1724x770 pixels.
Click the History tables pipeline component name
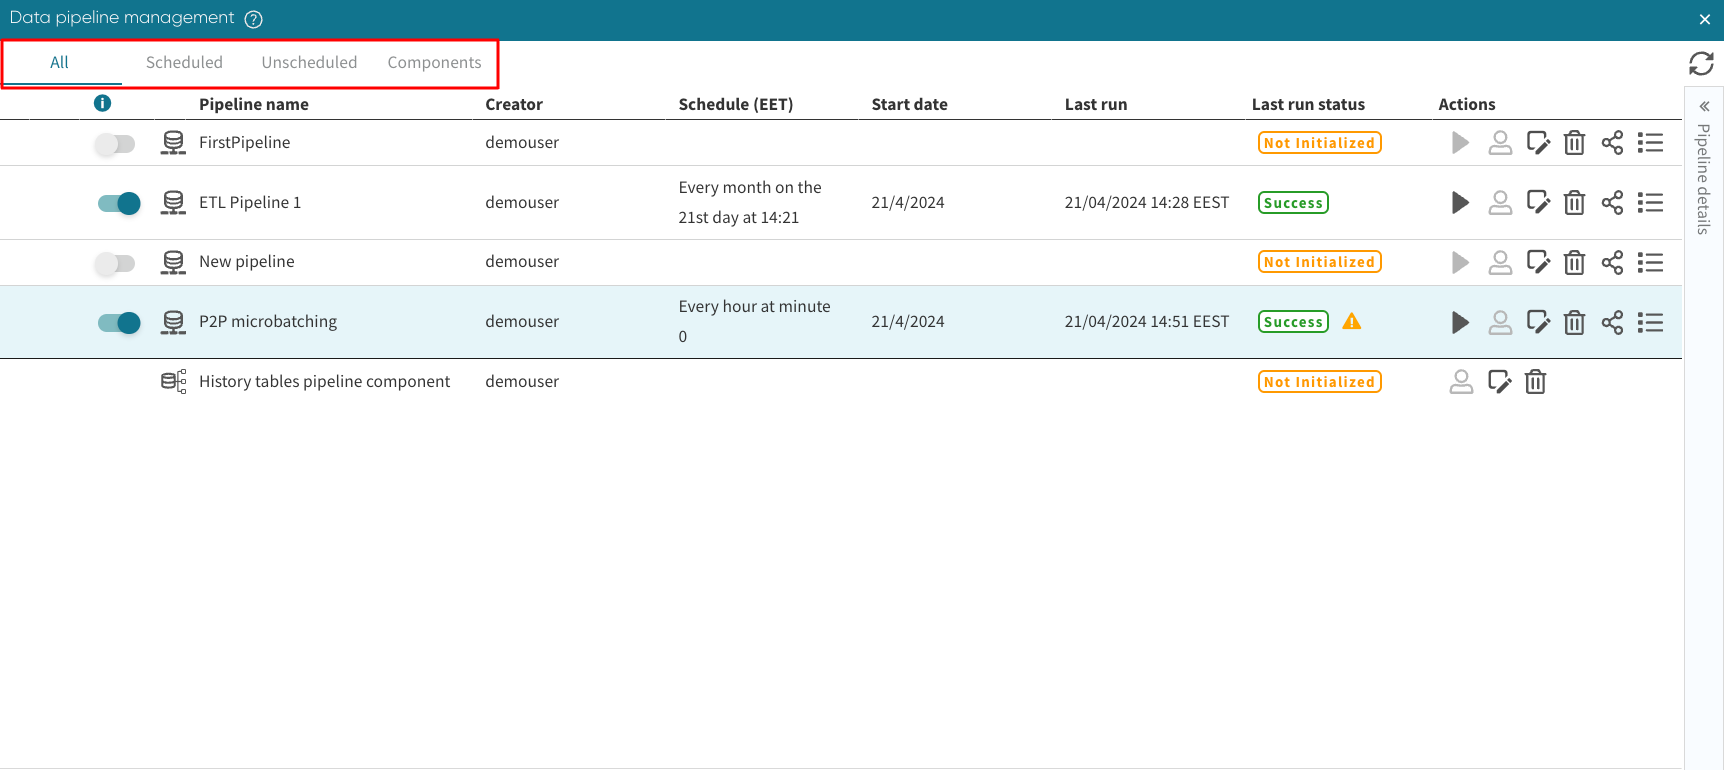(324, 381)
